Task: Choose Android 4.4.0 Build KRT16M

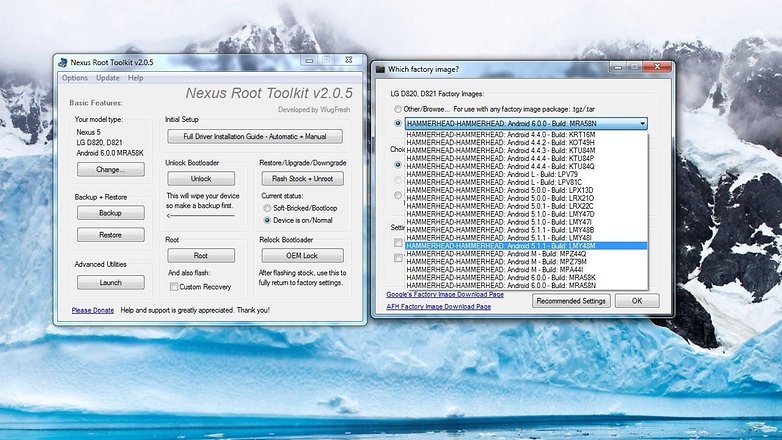Action: pos(526,135)
